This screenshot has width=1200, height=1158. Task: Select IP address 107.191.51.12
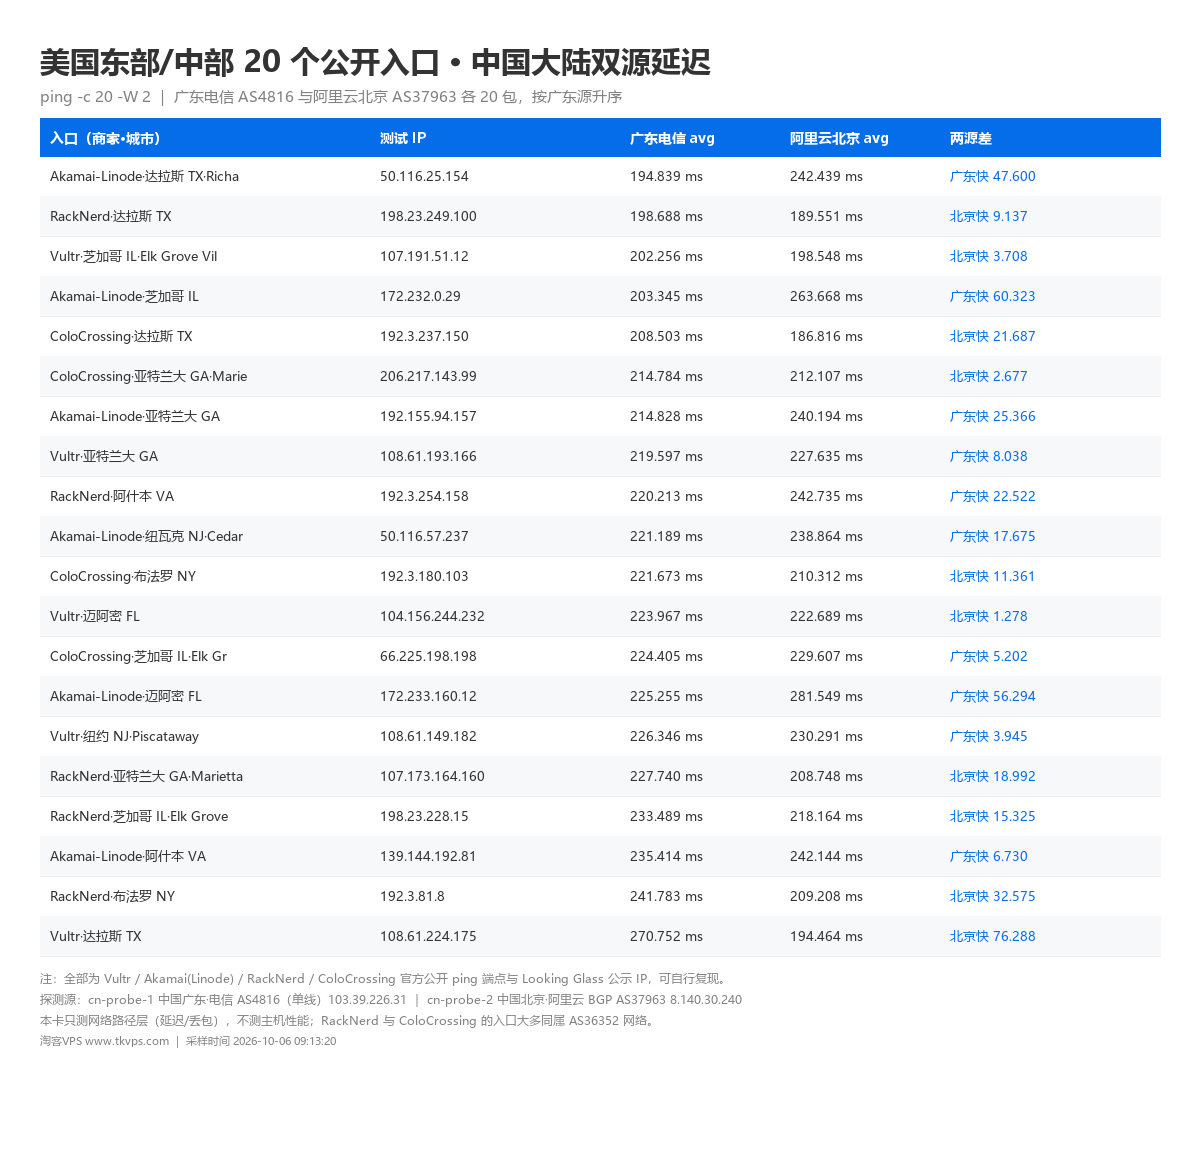[x=424, y=256]
